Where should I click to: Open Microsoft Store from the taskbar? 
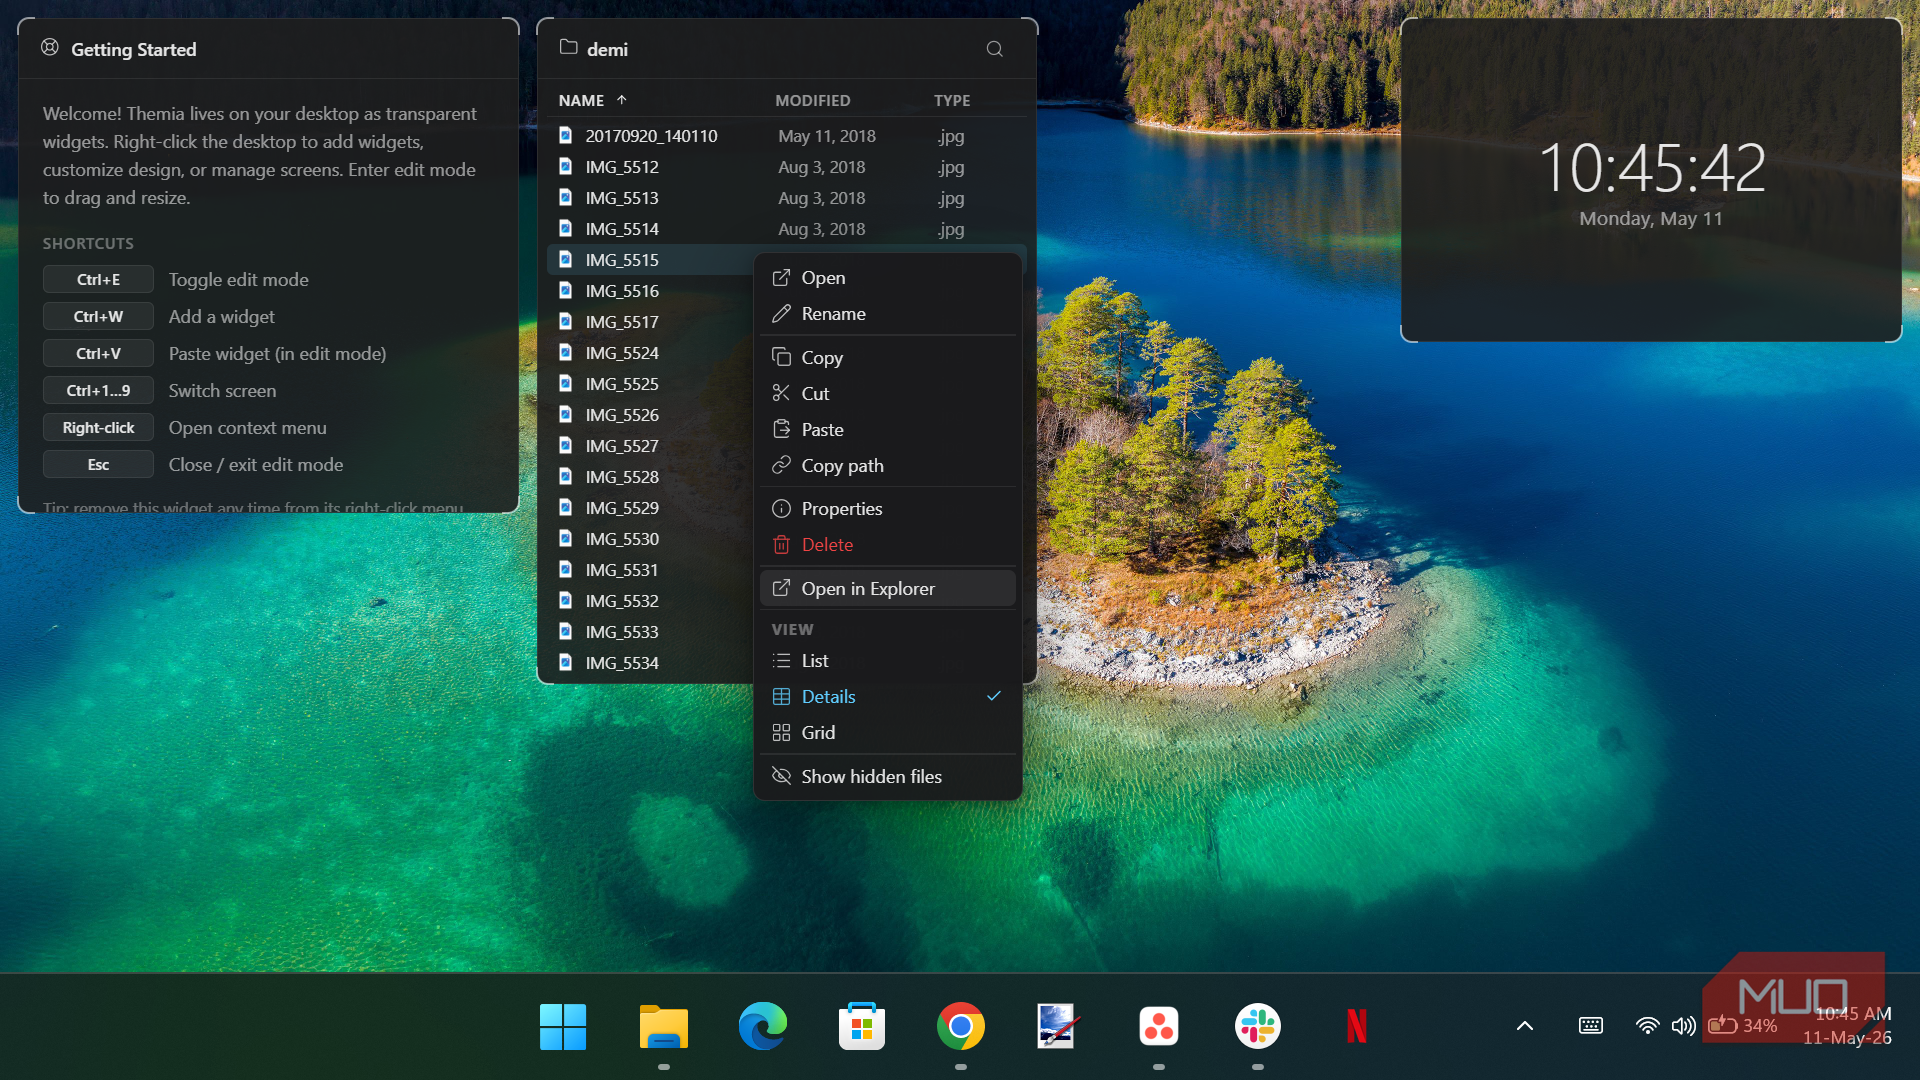click(x=862, y=1027)
